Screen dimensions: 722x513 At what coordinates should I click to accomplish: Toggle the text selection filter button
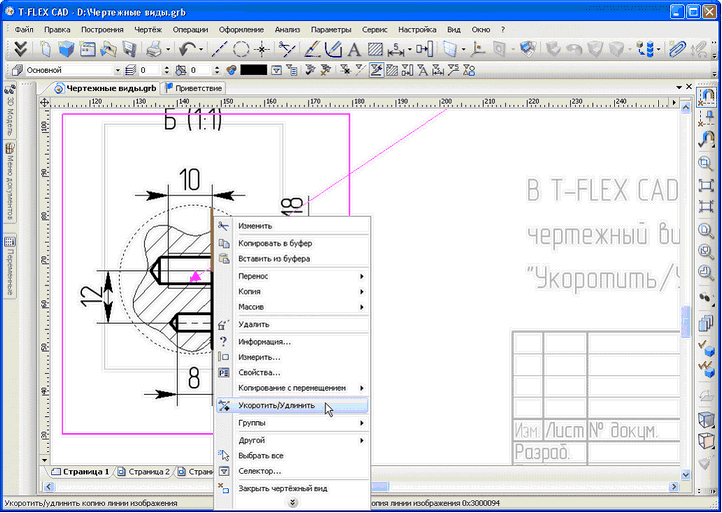pos(422,70)
